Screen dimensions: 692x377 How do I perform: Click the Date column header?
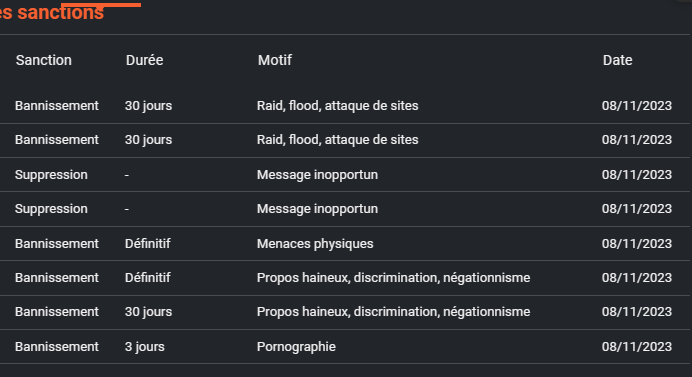click(617, 60)
